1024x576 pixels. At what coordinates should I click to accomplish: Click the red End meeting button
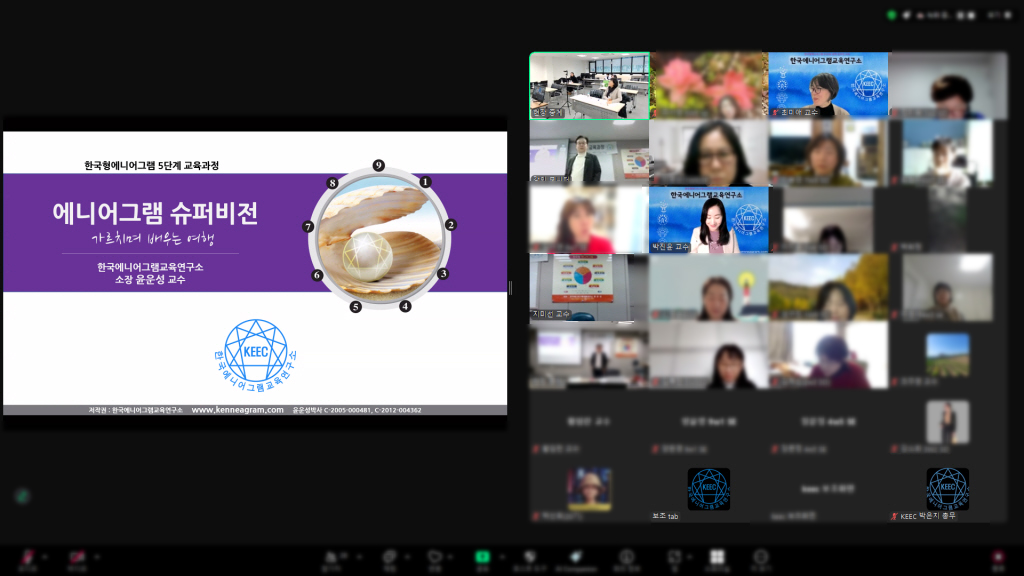(x=998, y=557)
